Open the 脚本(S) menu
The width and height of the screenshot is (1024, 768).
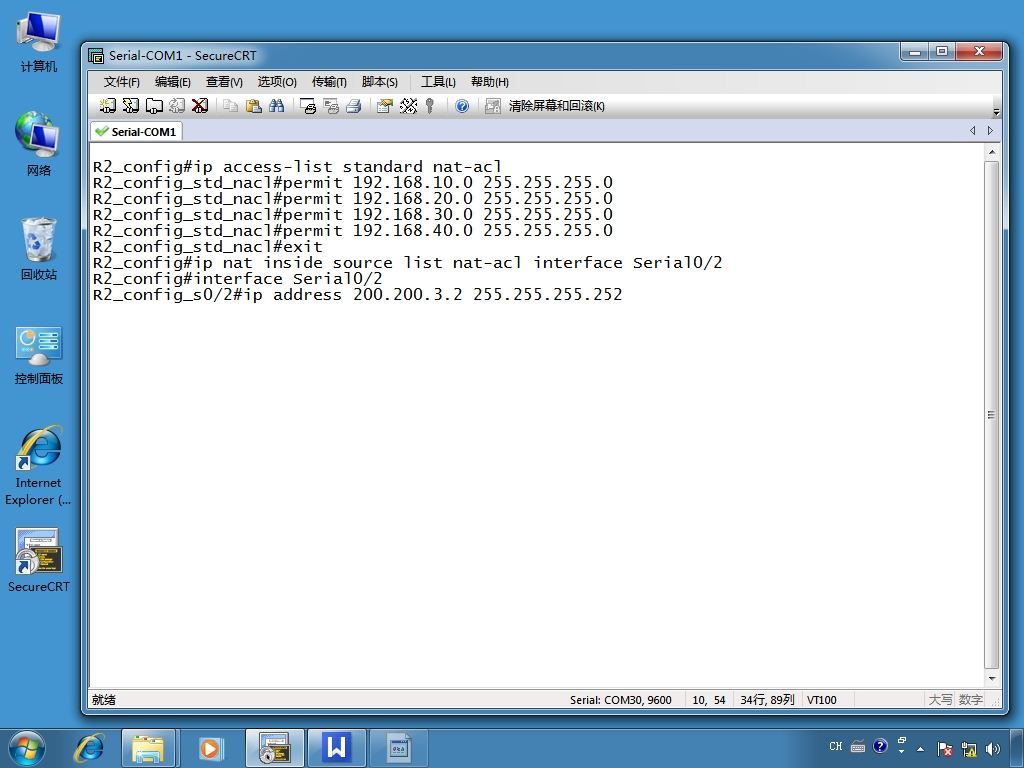tap(379, 82)
